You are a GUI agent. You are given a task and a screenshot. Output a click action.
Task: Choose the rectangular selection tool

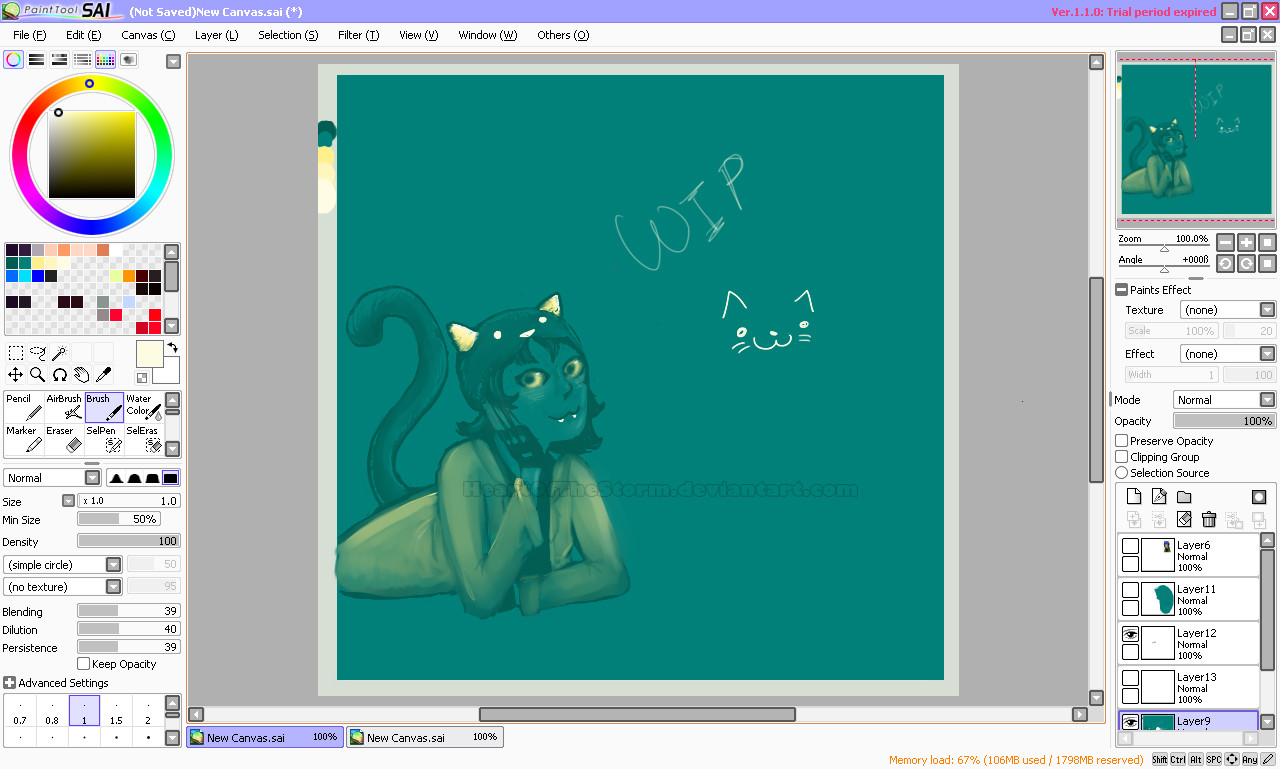click(x=16, y=353)
